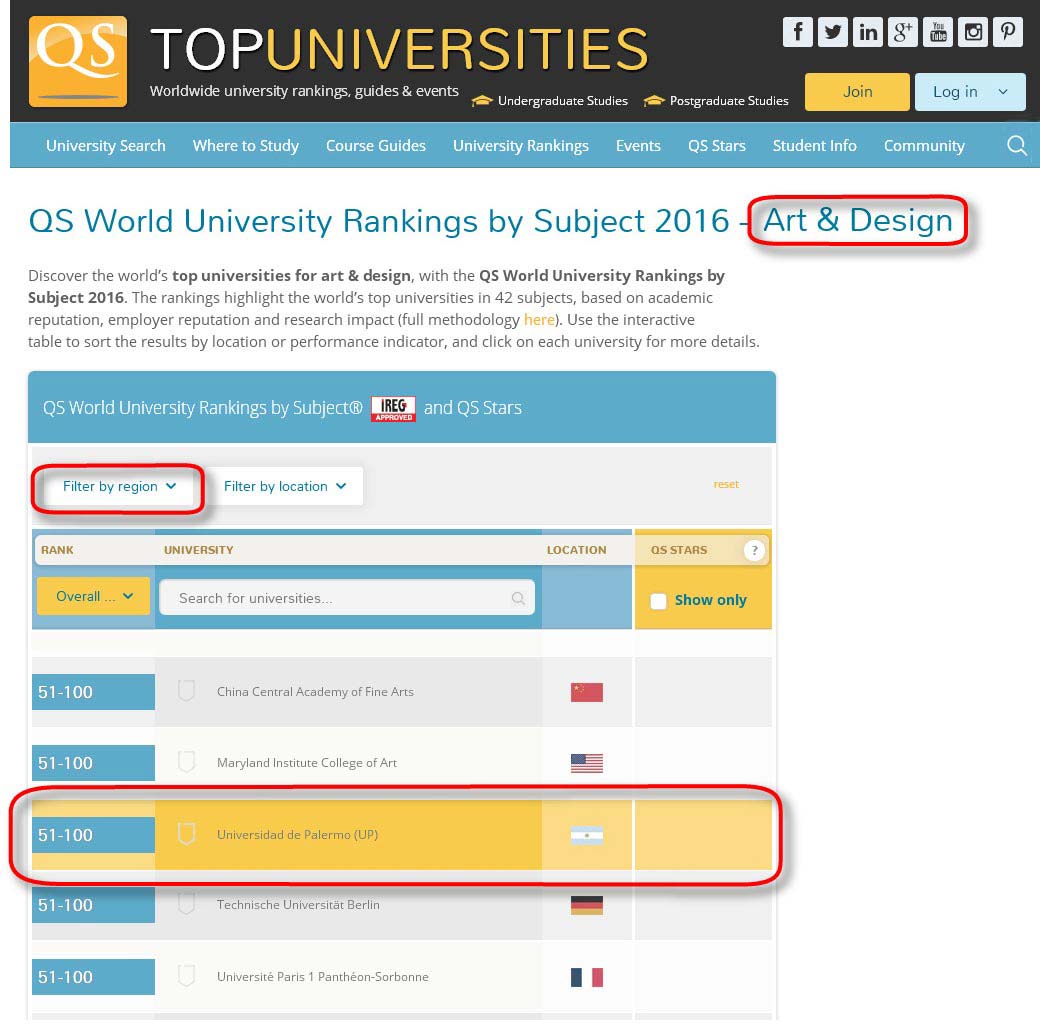Open the Facebook social icon
Screen dimensions: 1040x1033
coord(798,32)
